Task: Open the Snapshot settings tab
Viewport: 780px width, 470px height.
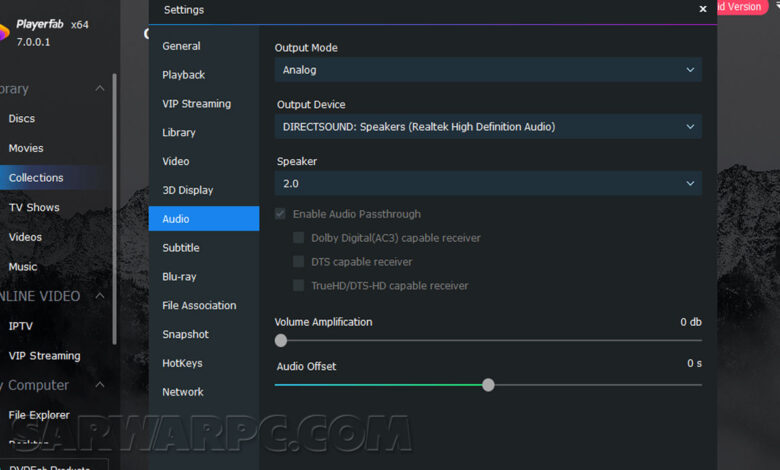Action: pyautogui.click(x=204, y=334)
